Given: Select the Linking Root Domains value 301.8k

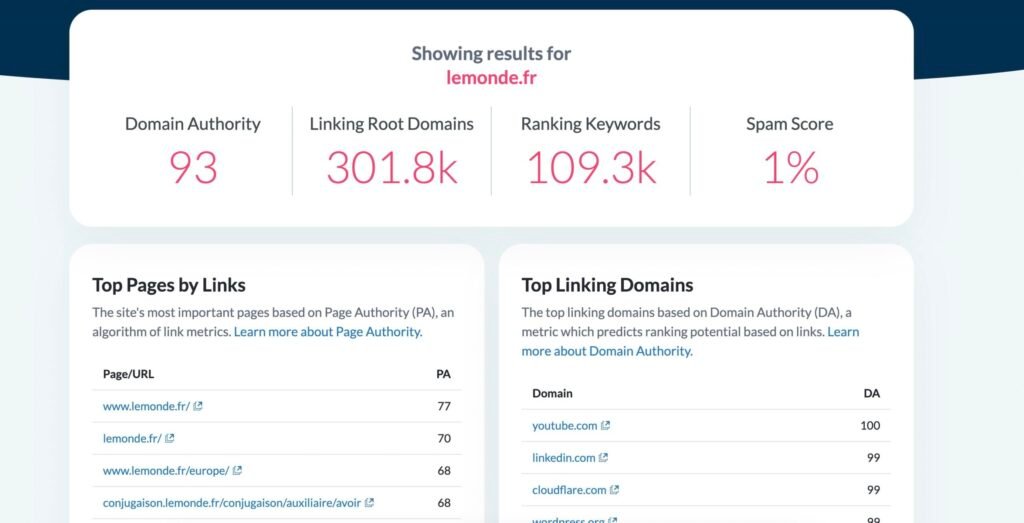Looking at the screenshot, I should pyautogui.click(x=391, y=167).
